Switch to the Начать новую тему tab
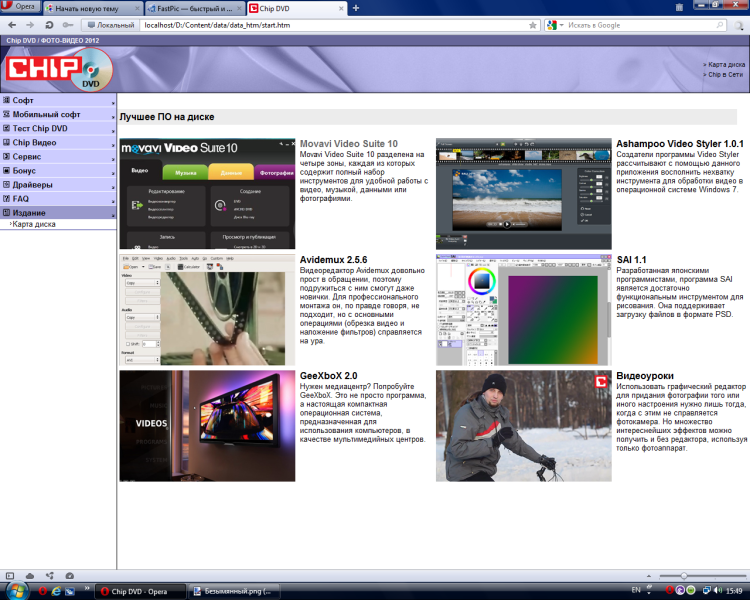The width and height of the screenshot is (750, 600). click(92, 8)
